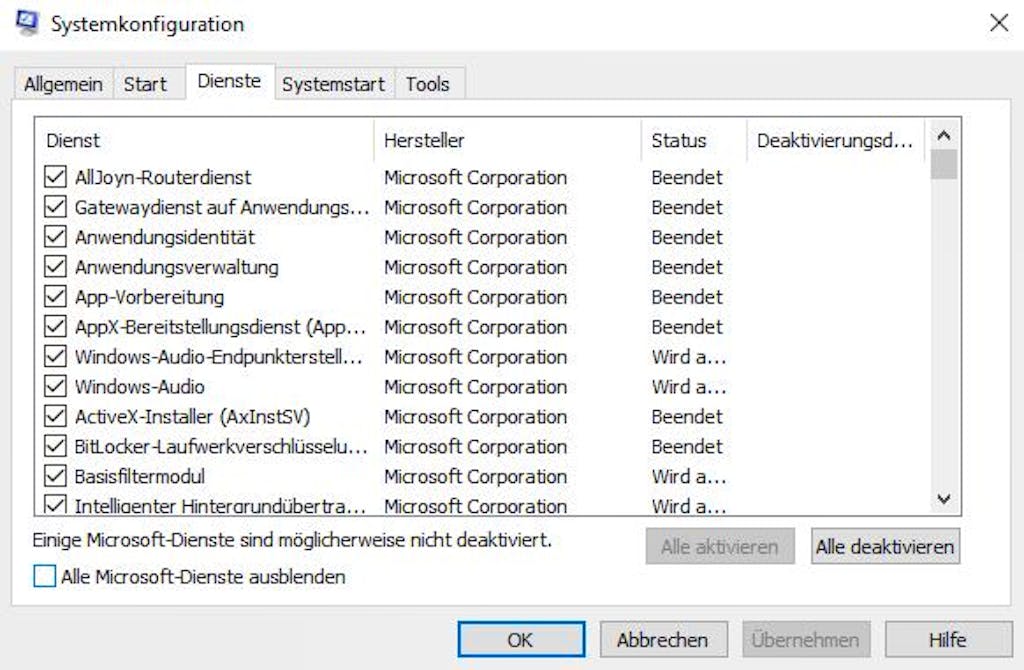1024x670 pixels.
Task: Select the Dienste tab
Action: point(229,81)
